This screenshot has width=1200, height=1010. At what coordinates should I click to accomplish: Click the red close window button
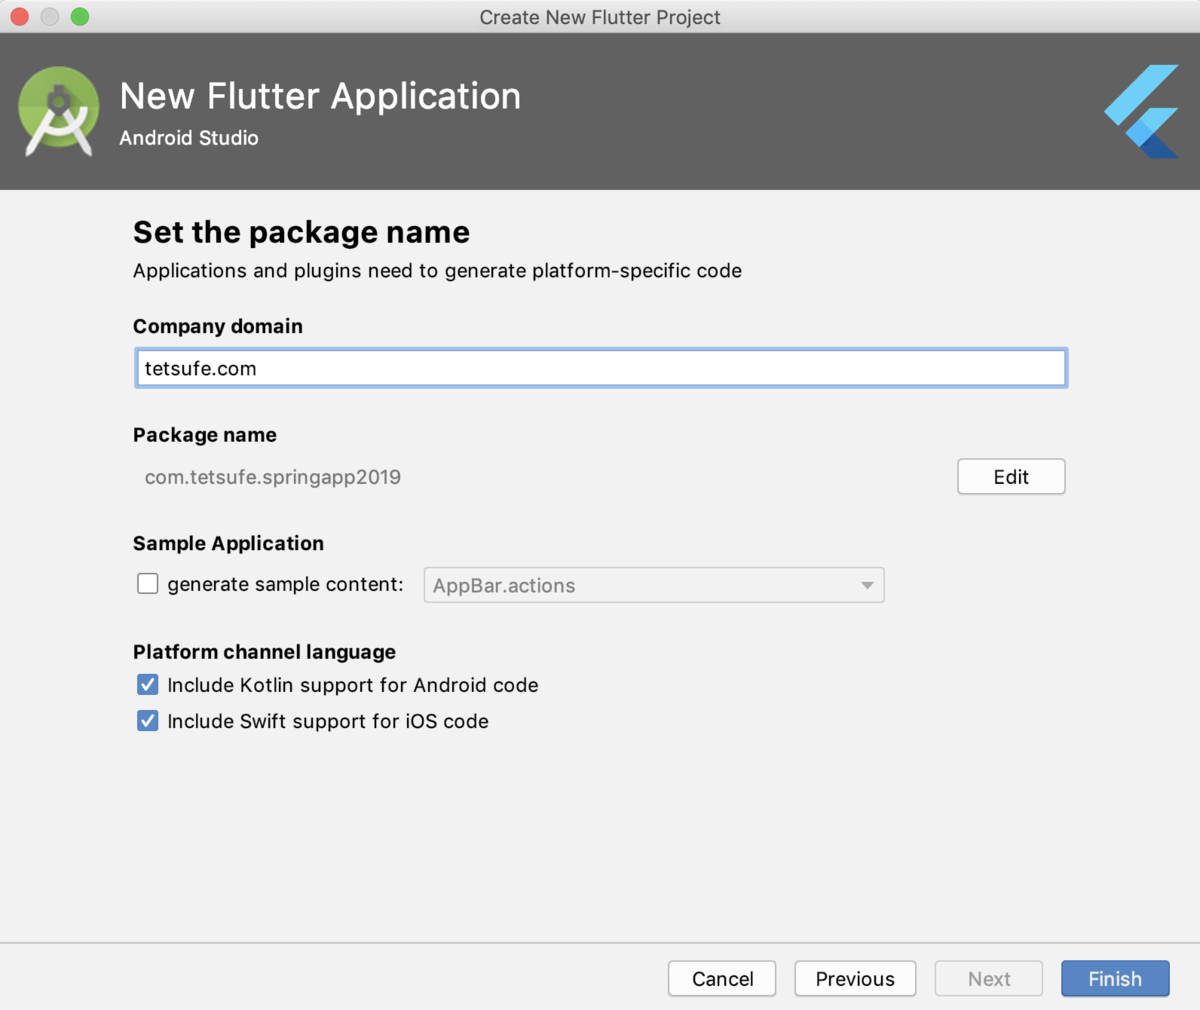(19, 17)
